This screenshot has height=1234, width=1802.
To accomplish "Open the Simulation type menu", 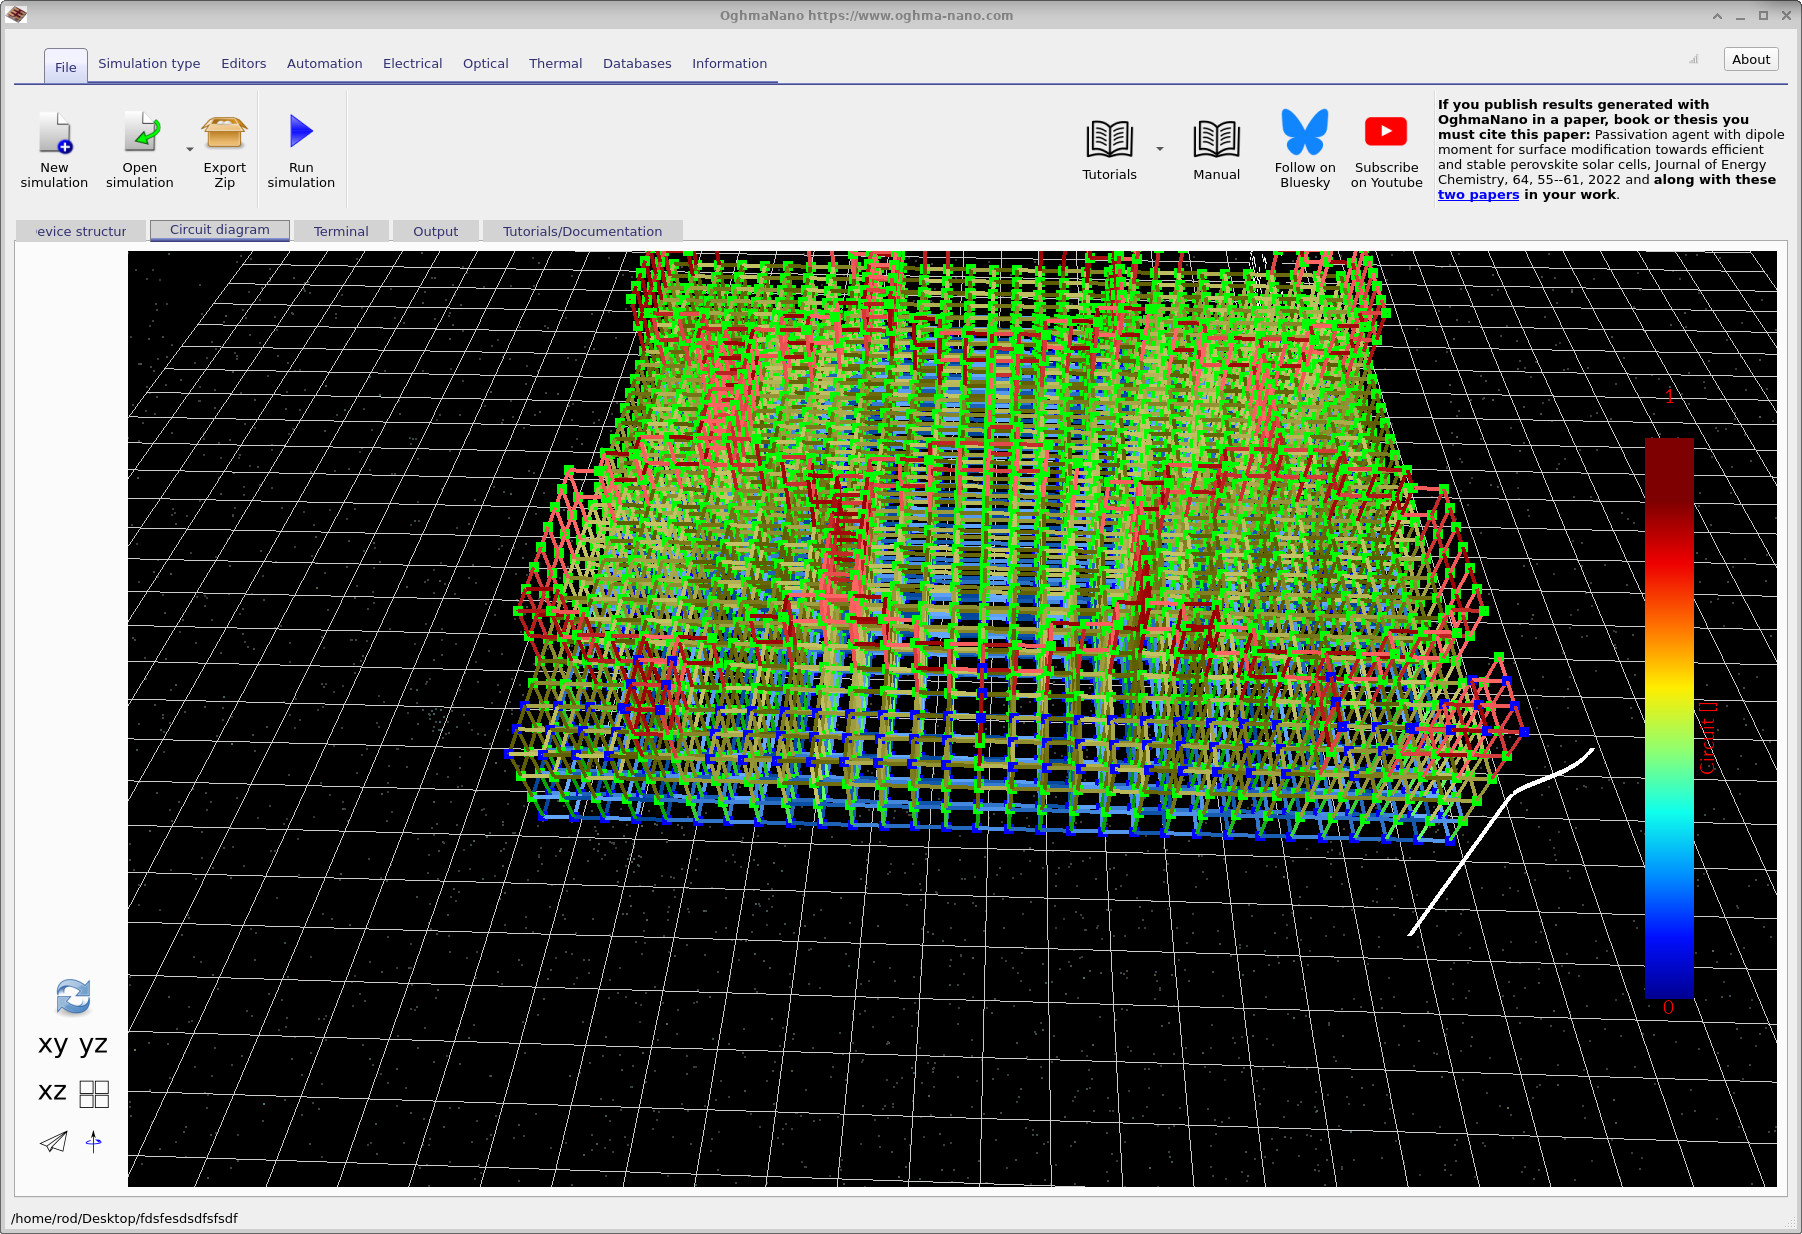I will pos(148,63).
